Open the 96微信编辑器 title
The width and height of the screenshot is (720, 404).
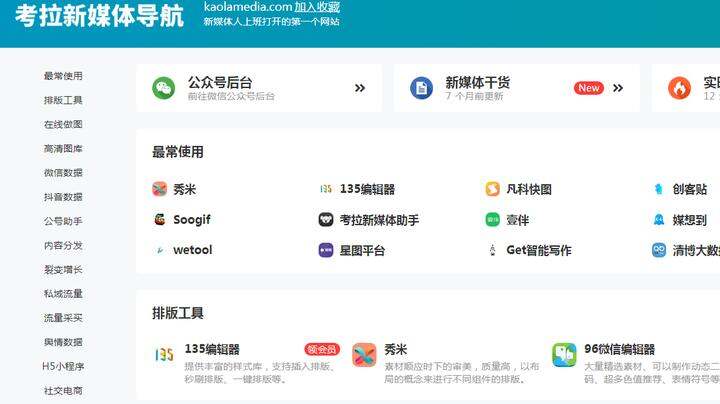(x=619, y=349)
